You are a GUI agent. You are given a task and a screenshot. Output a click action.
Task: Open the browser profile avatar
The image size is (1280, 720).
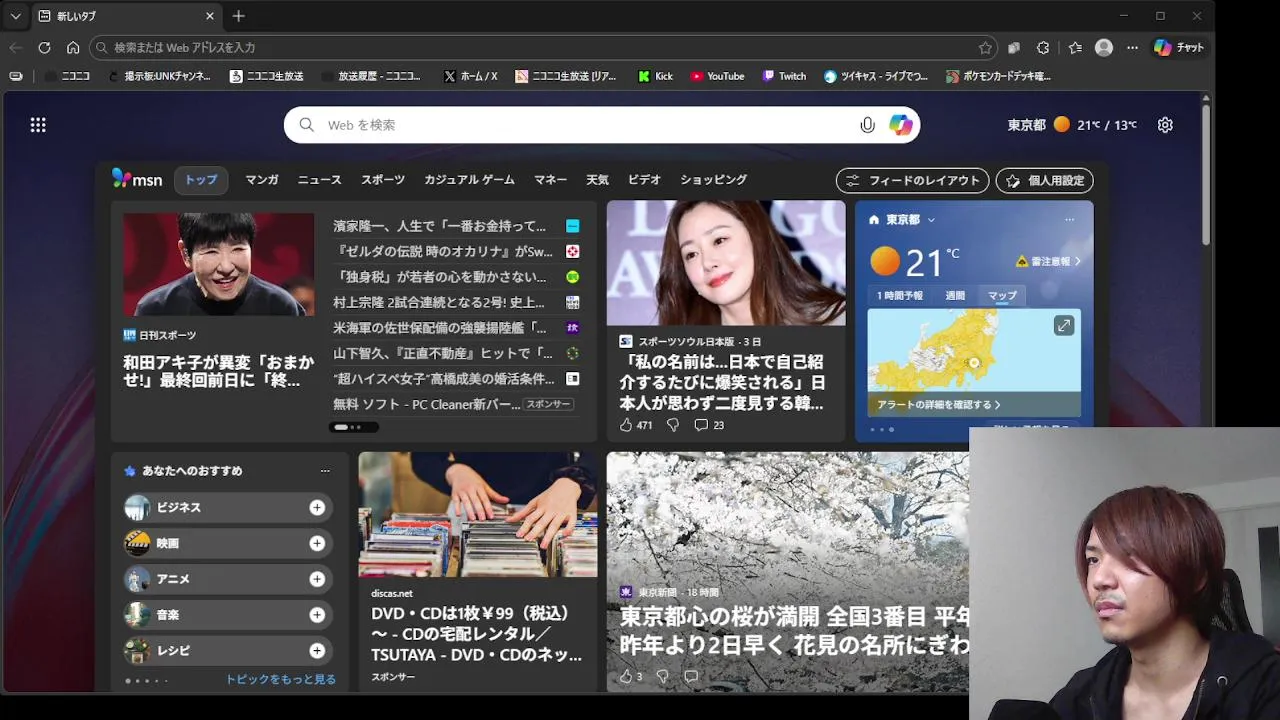point(1104,47)
